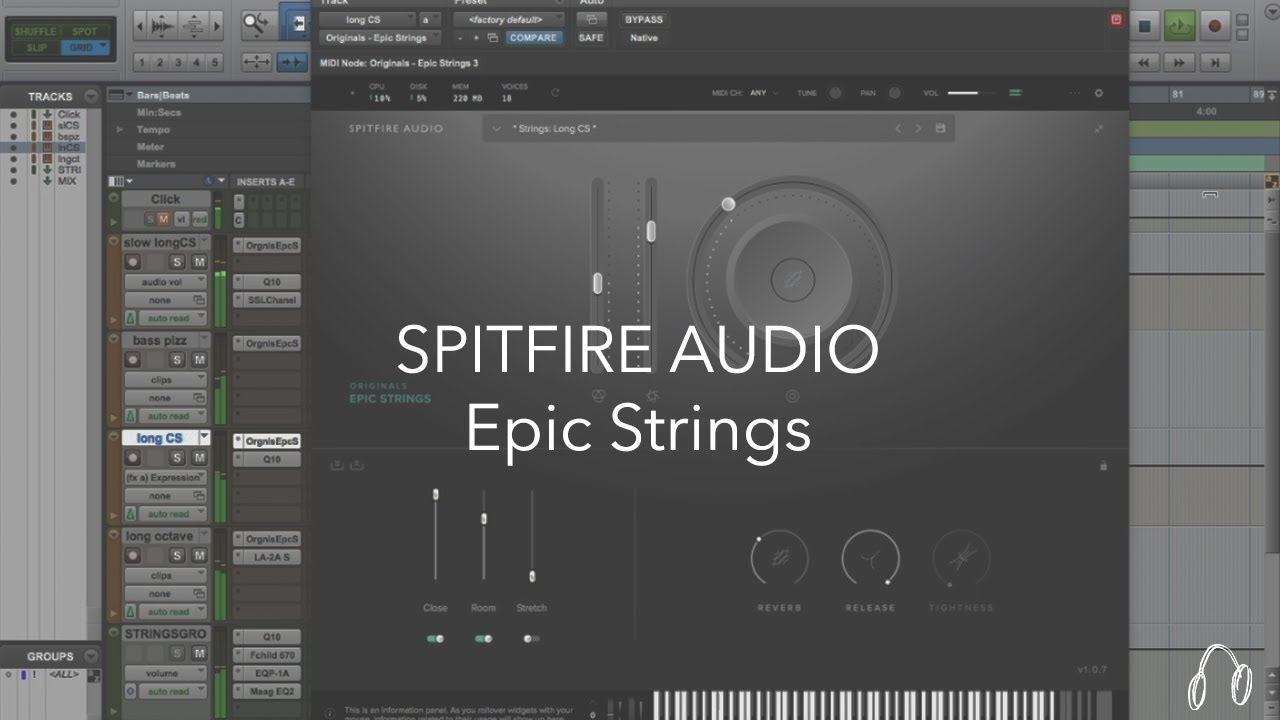Adjust the Close mic fader
The height and width of the screenshot is (720, 1280).
pyautogui.click(x=435, y=494)
